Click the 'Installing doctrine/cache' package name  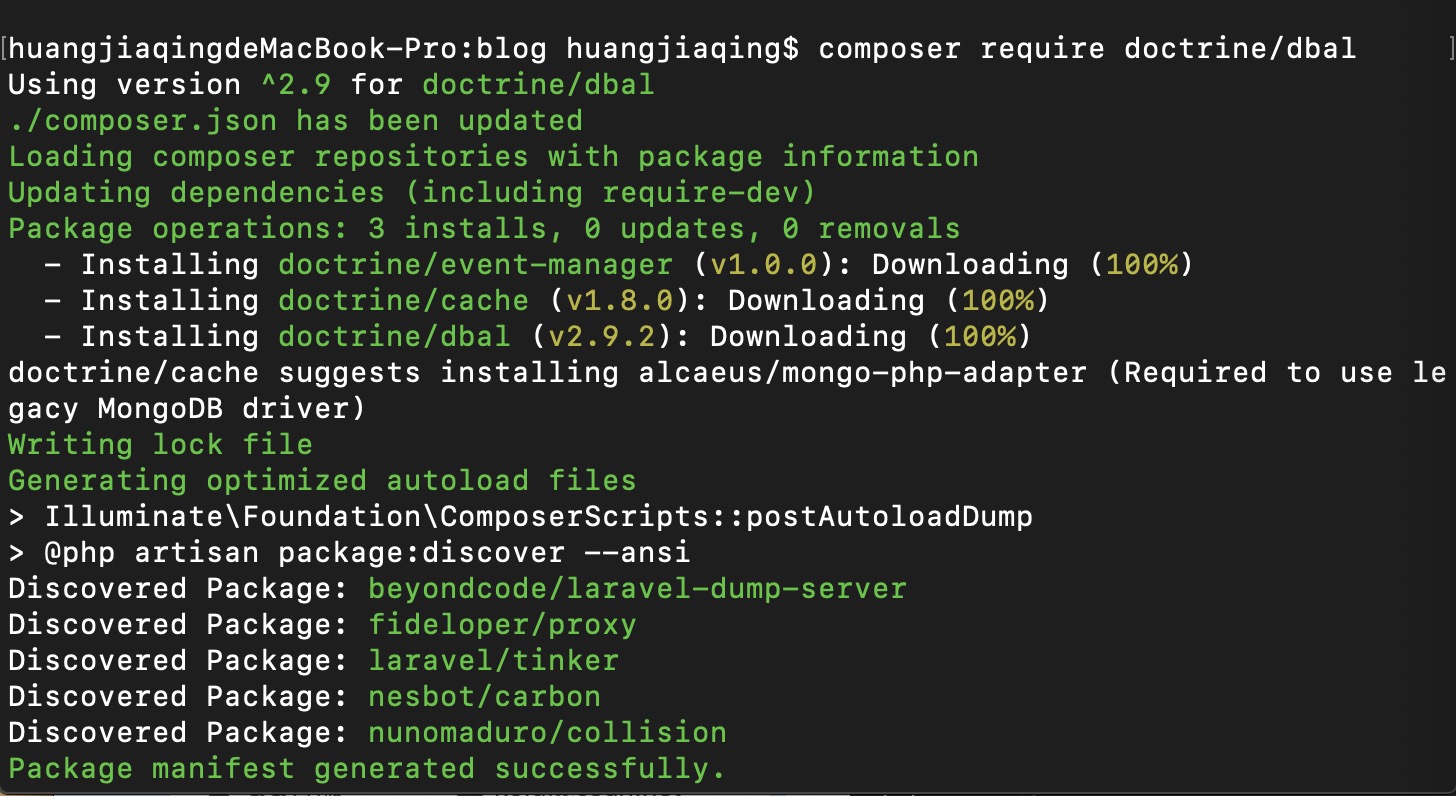pos(403,300)
